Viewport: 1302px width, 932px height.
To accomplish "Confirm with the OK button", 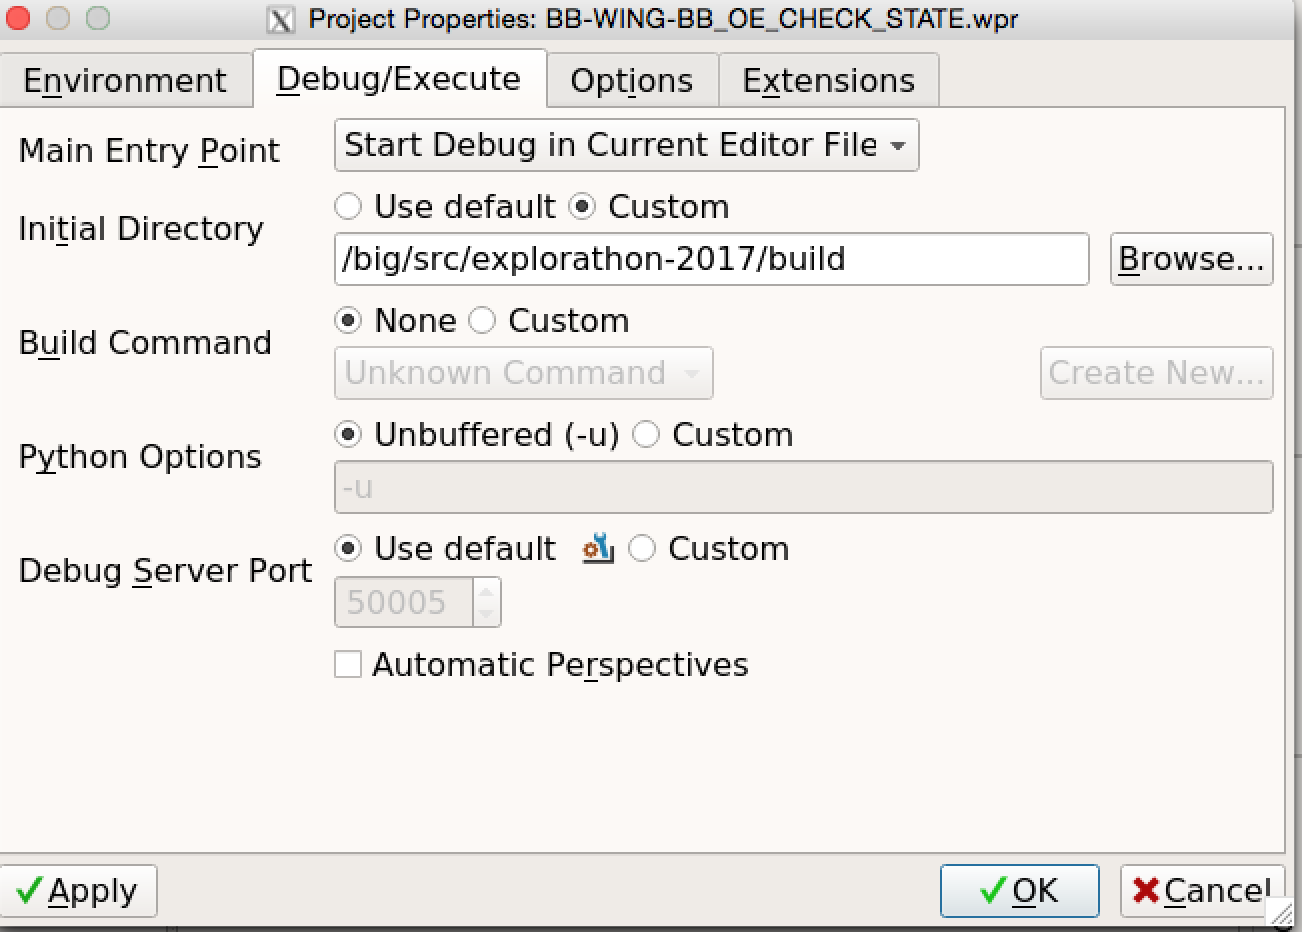I will click(1019, 890).
